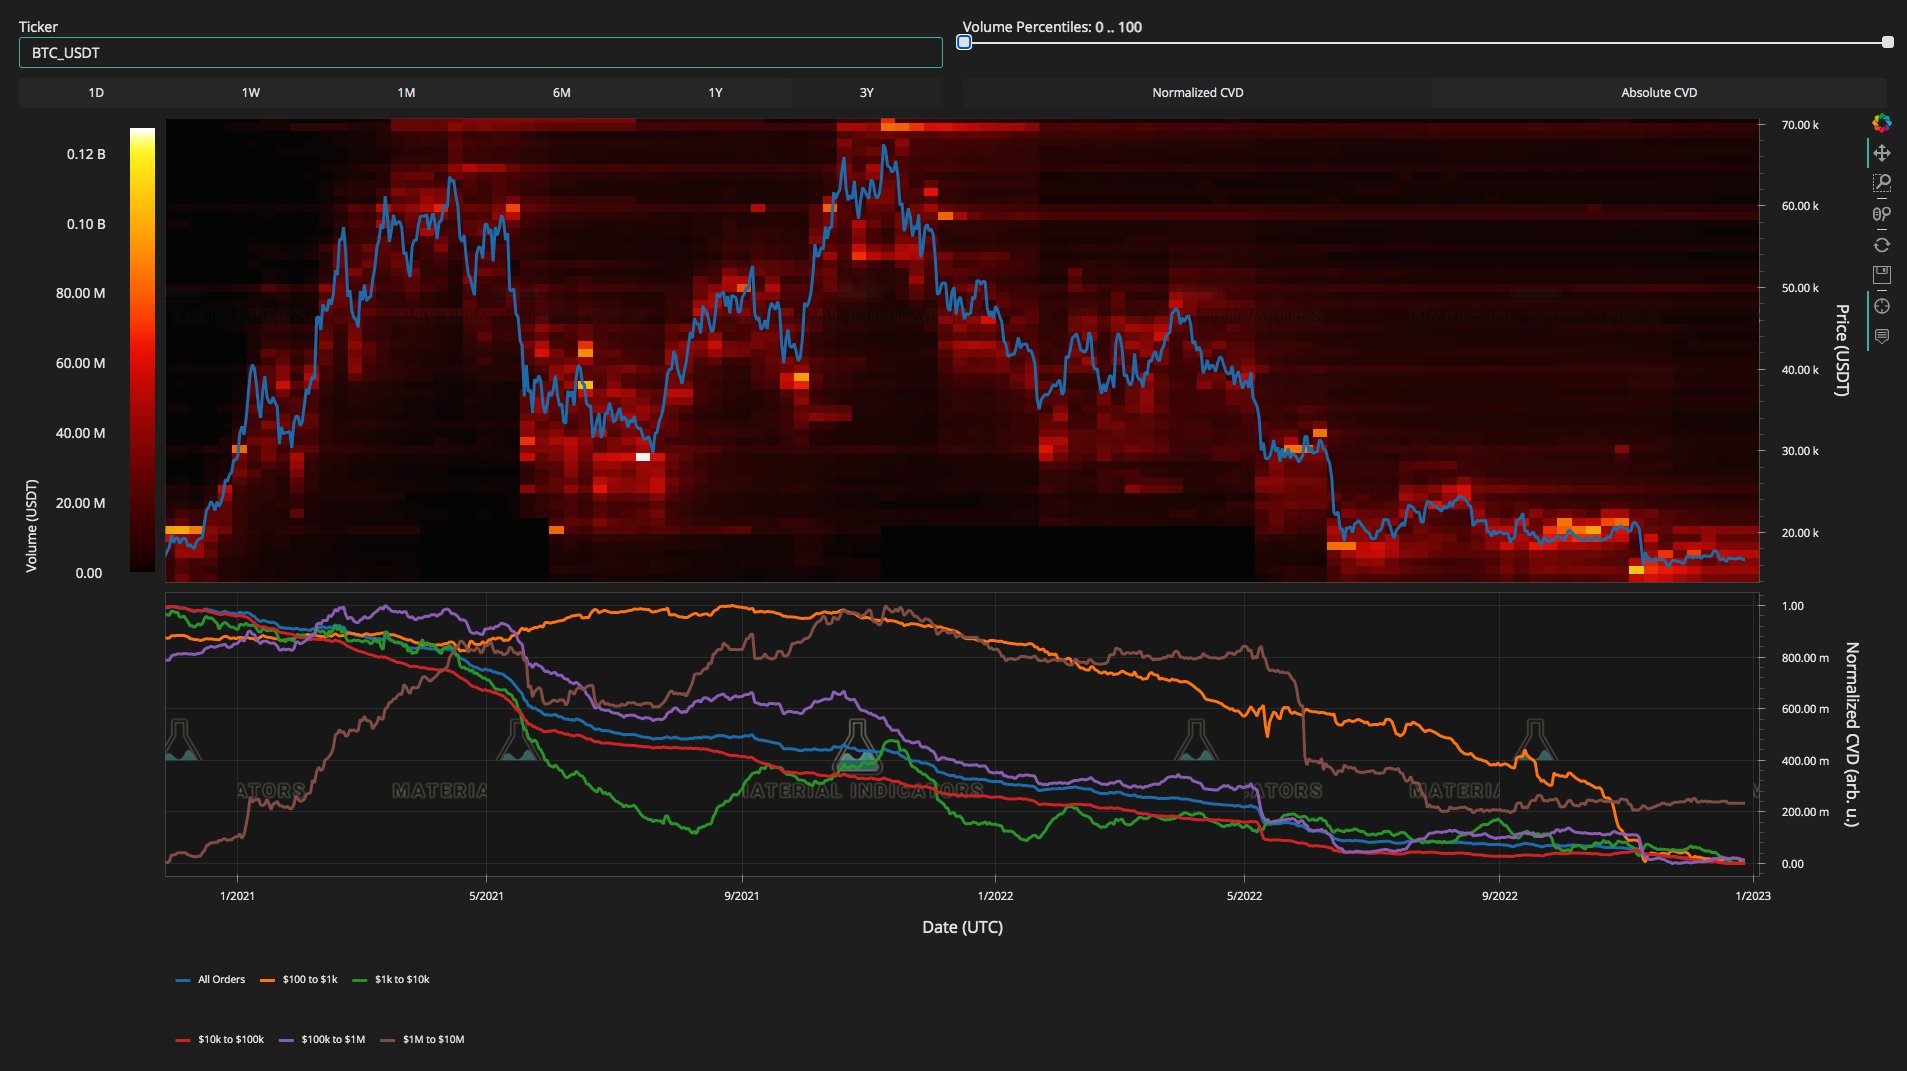Enable the Wheel Zoom tool

click(1881, 214)
